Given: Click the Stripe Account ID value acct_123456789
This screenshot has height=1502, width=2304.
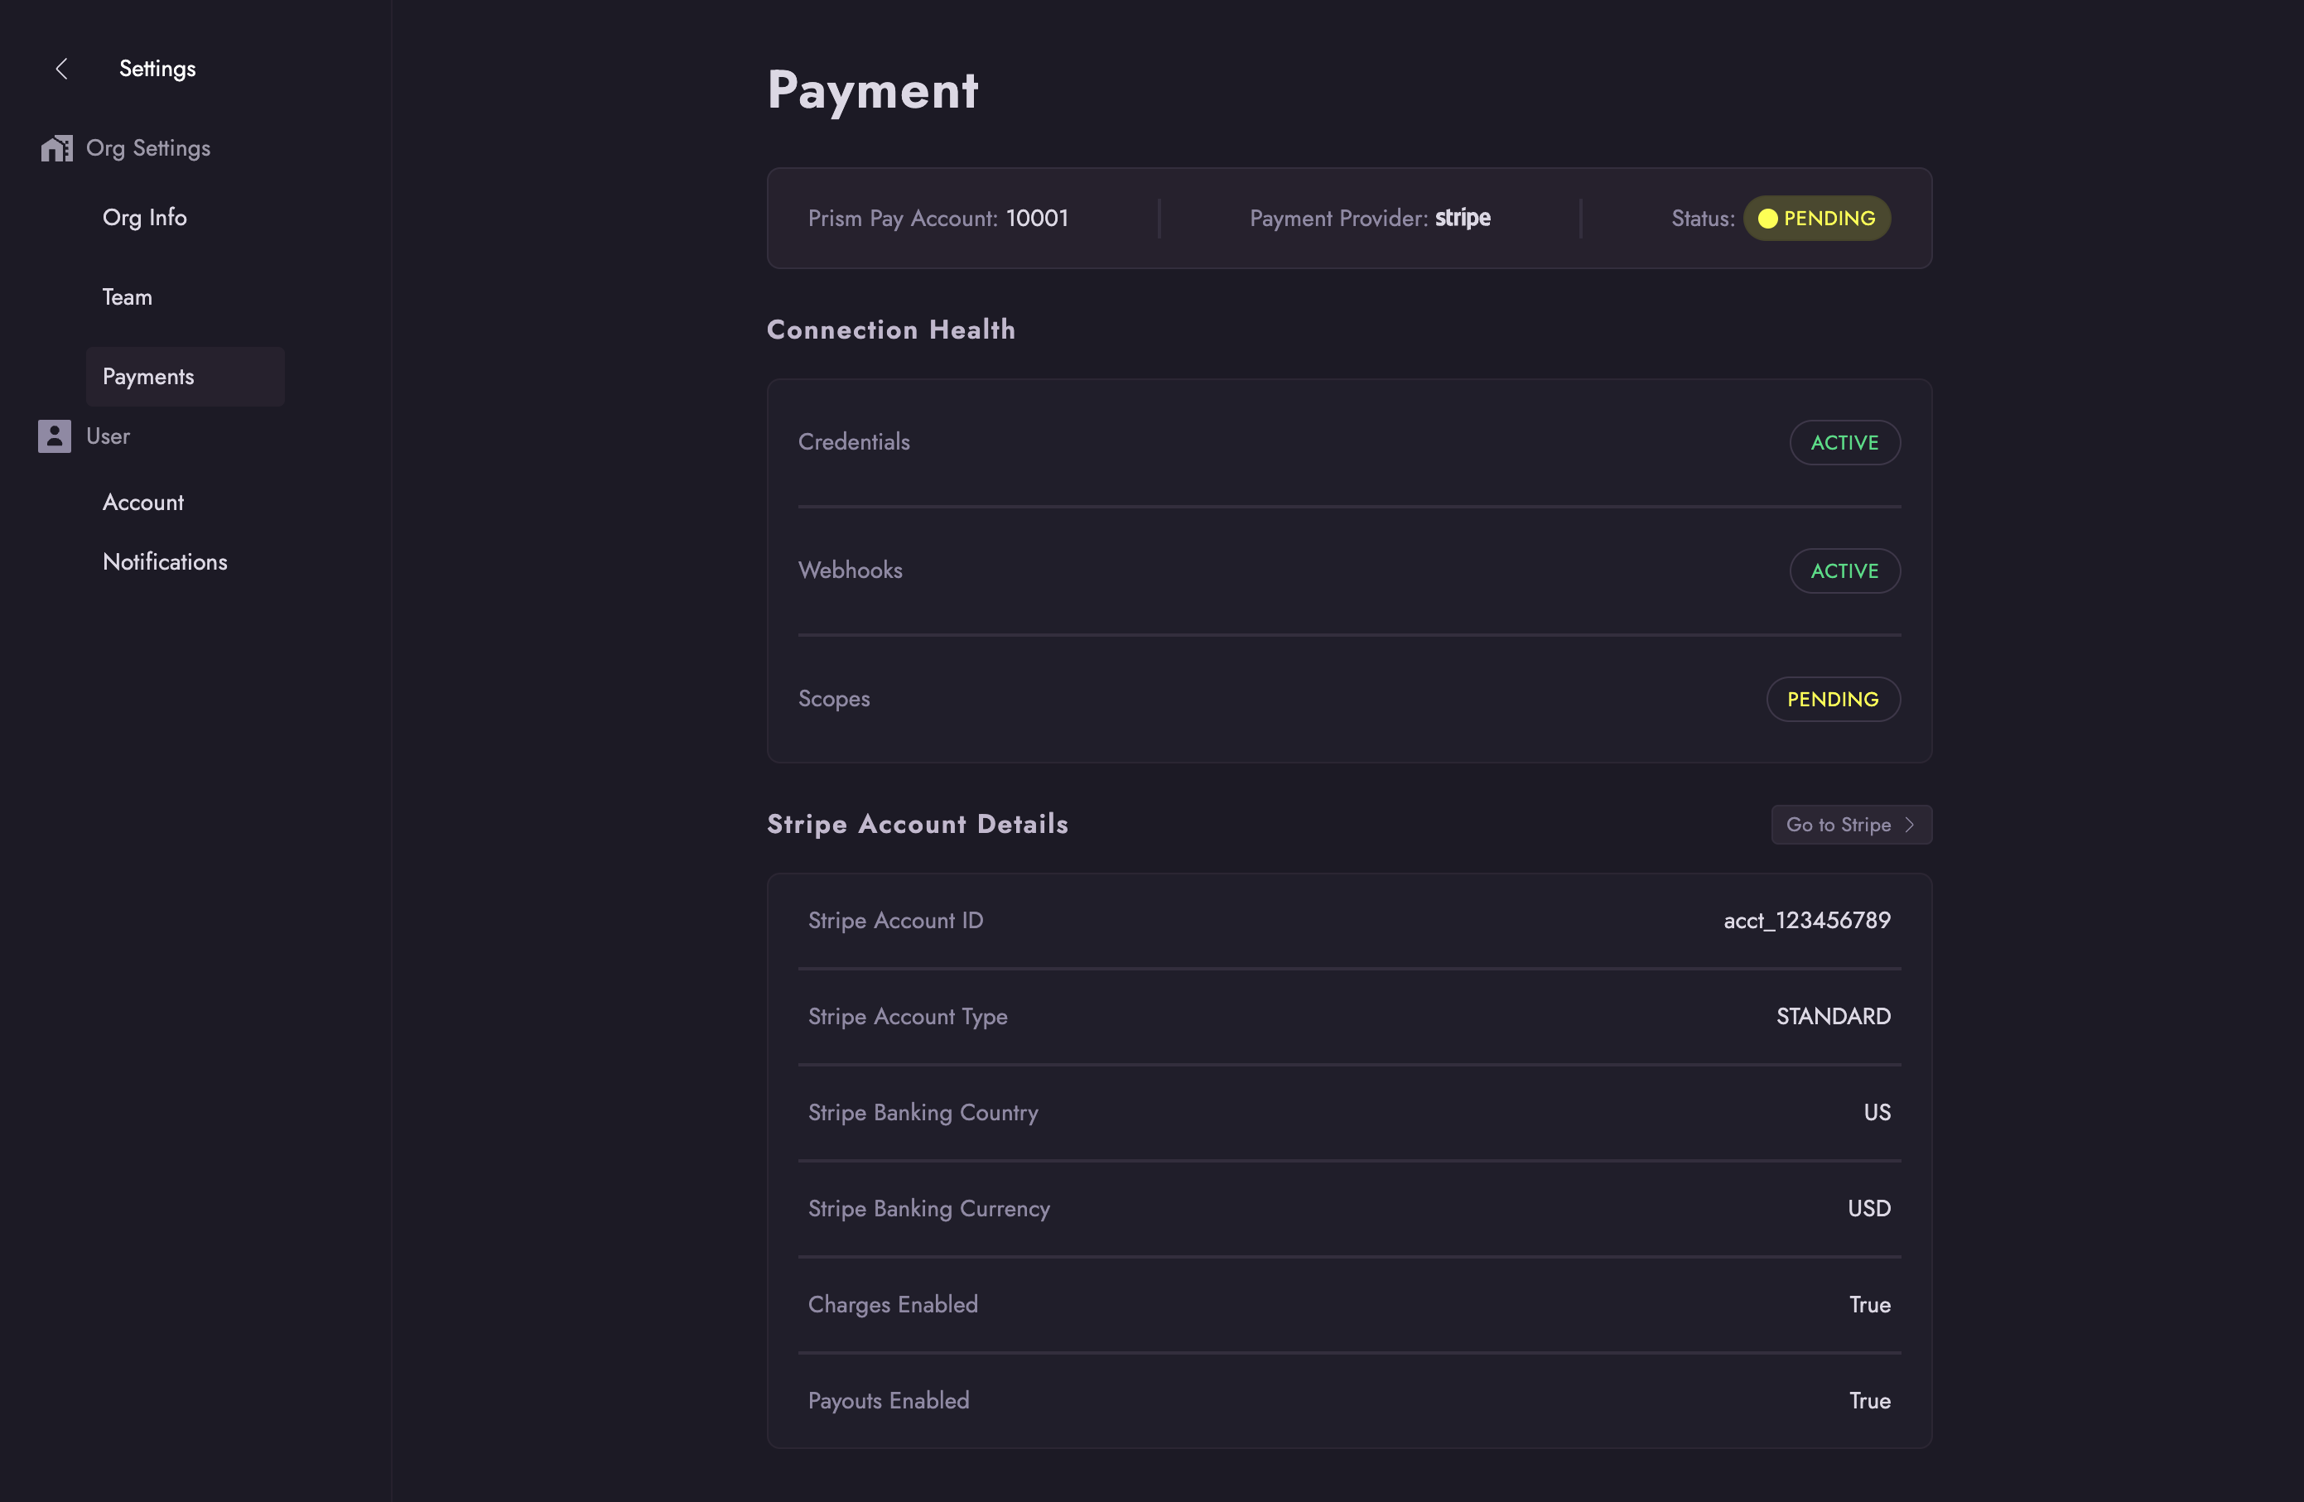Looking at the screenshot, I should [1806, 920].
